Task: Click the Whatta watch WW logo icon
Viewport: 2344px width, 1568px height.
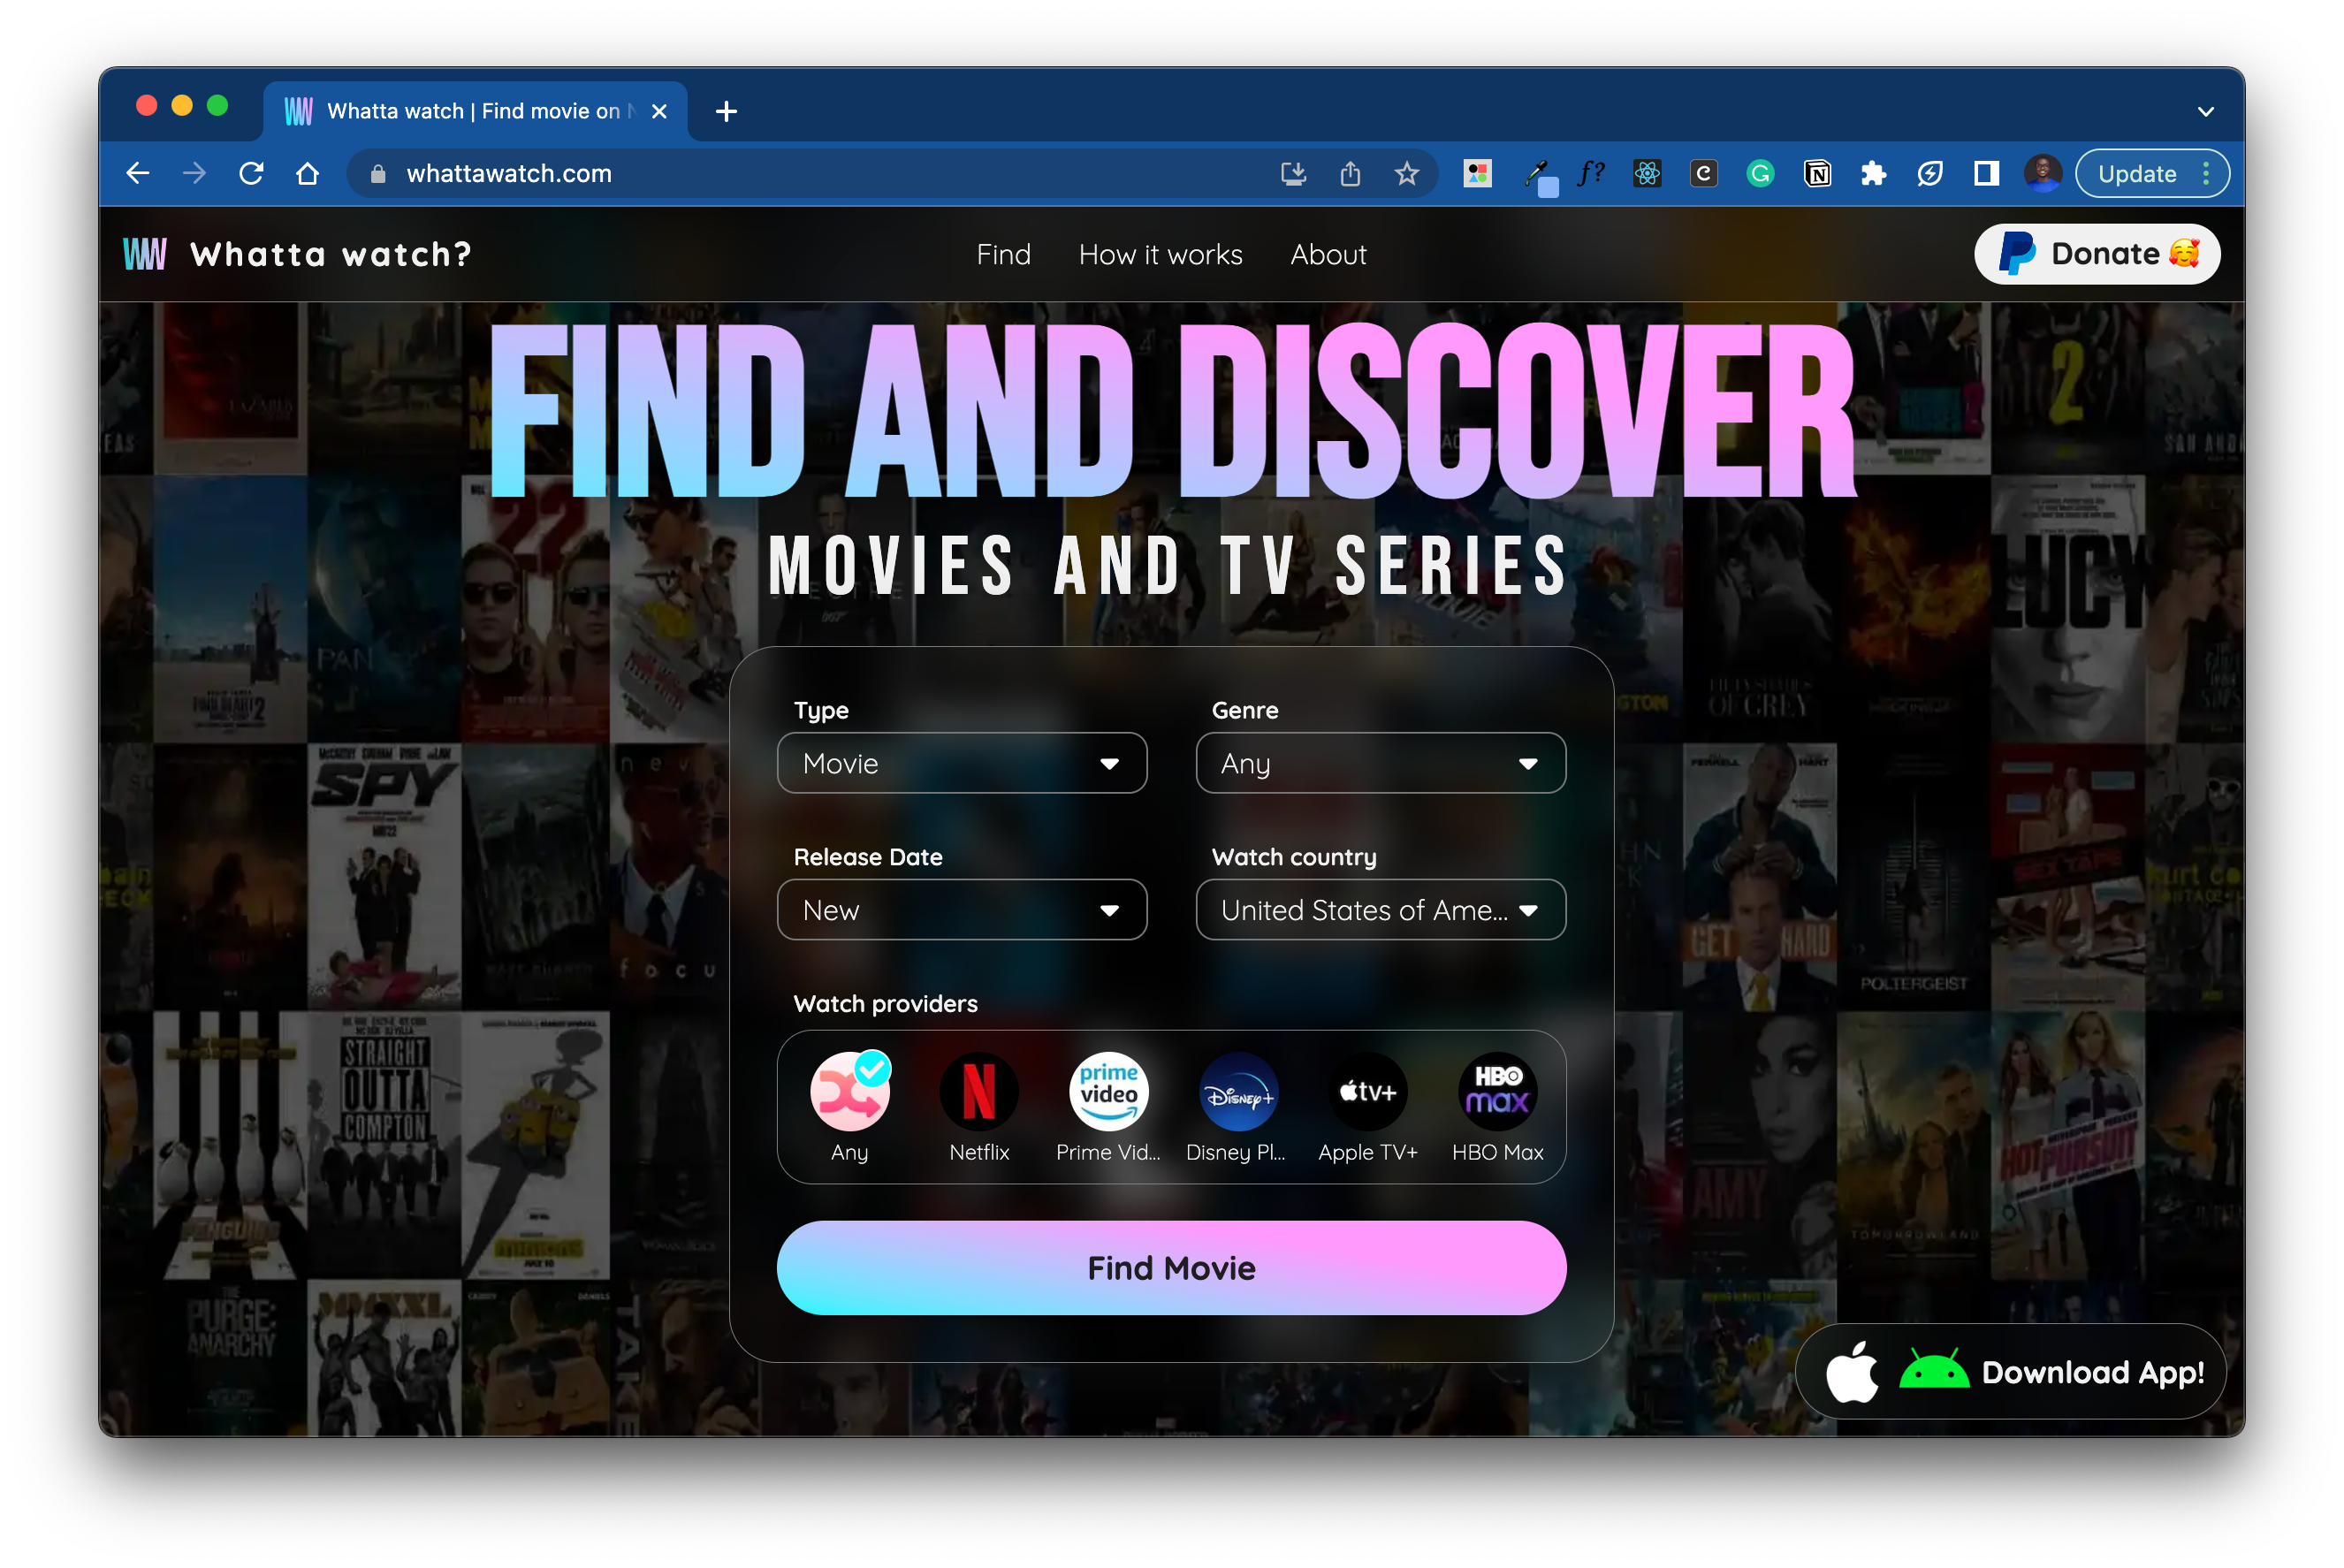Action: (145, 254)
